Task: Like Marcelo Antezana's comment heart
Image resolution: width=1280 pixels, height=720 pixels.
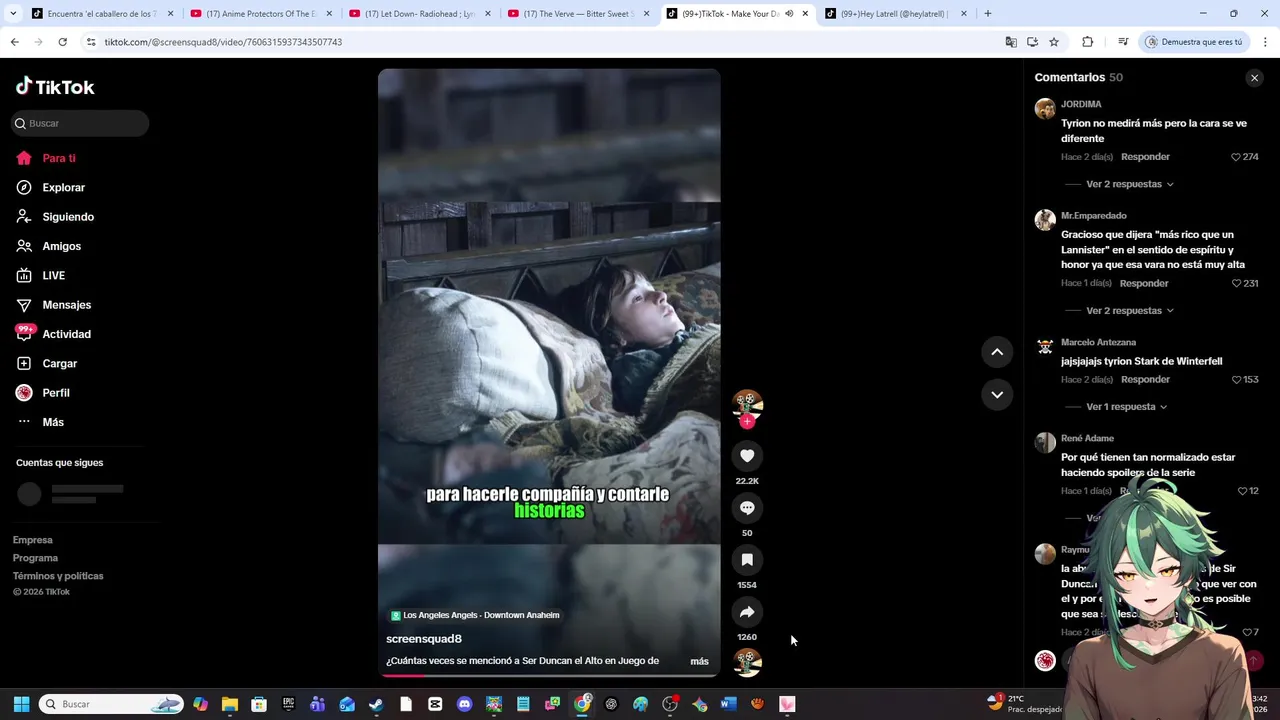Action: [x=1236, y=380]
